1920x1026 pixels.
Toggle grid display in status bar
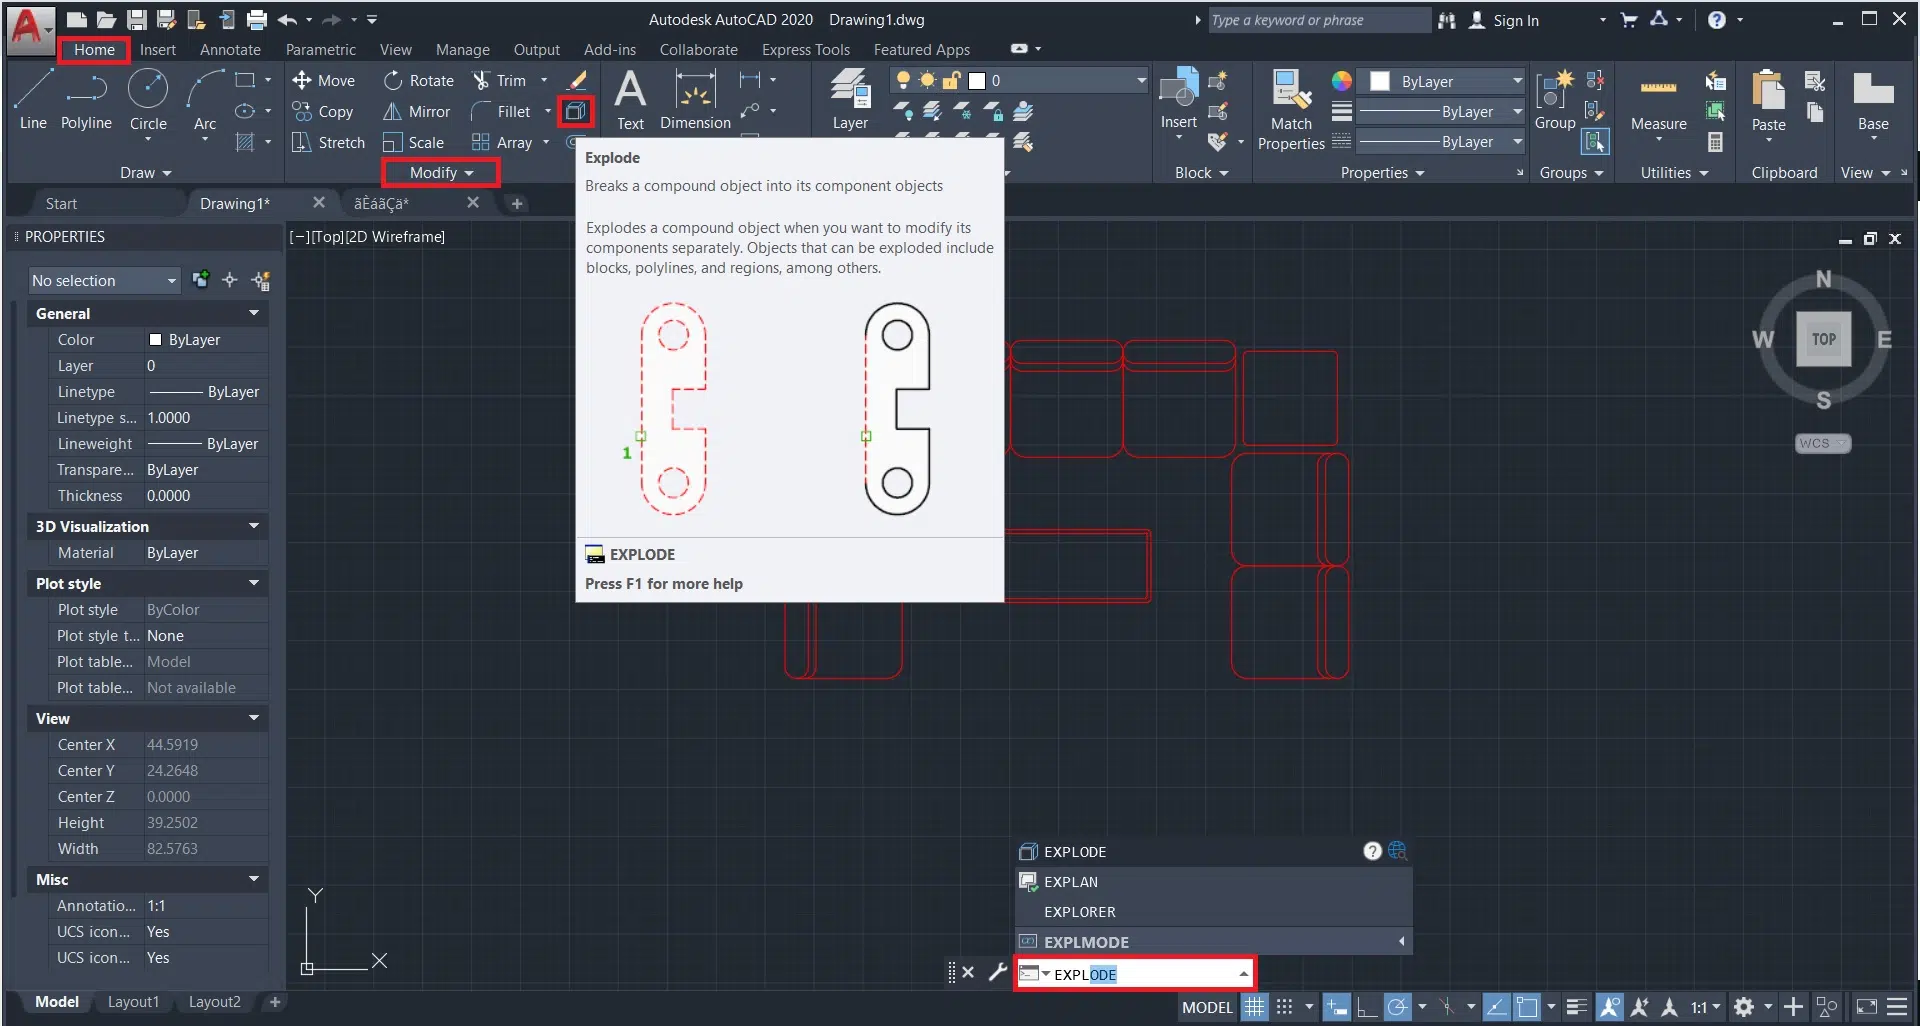pyautogui.click(x=1254, y=1007)
